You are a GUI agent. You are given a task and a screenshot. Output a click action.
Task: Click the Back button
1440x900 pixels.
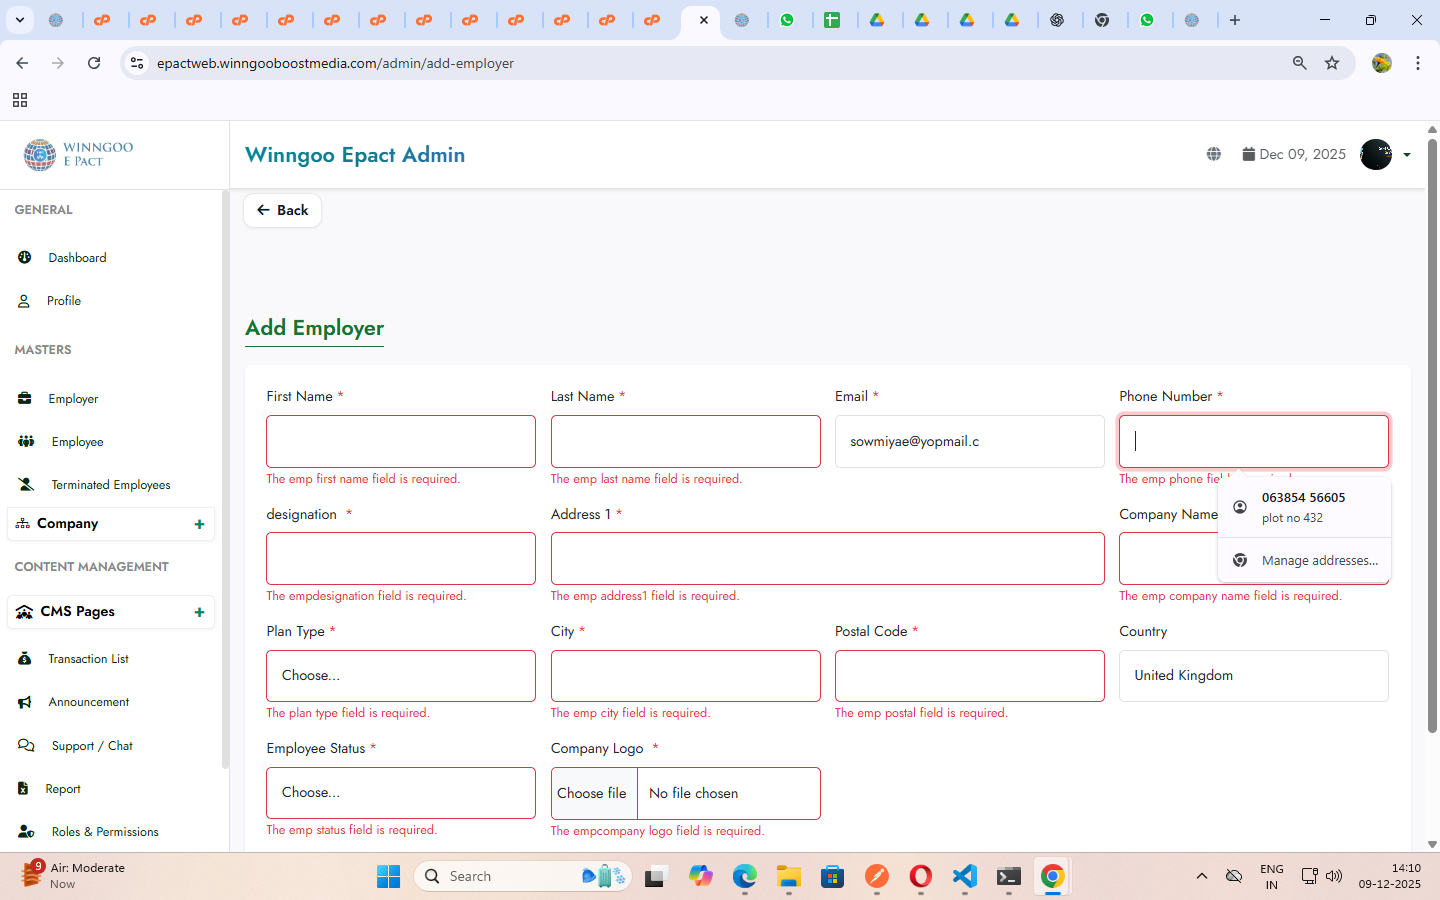pyautogui.click(x=282, y=210)
